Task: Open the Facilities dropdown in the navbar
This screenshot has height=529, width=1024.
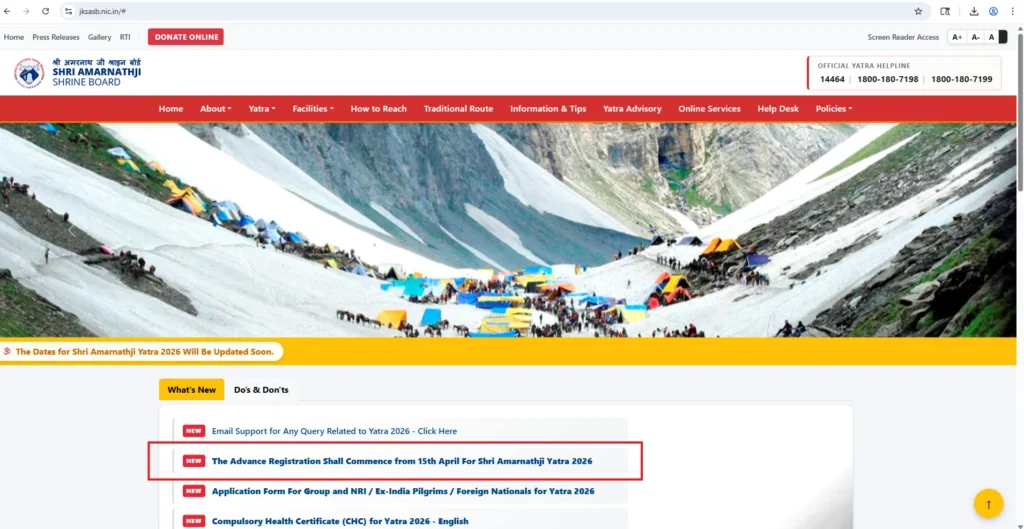Action: [313, 108]
